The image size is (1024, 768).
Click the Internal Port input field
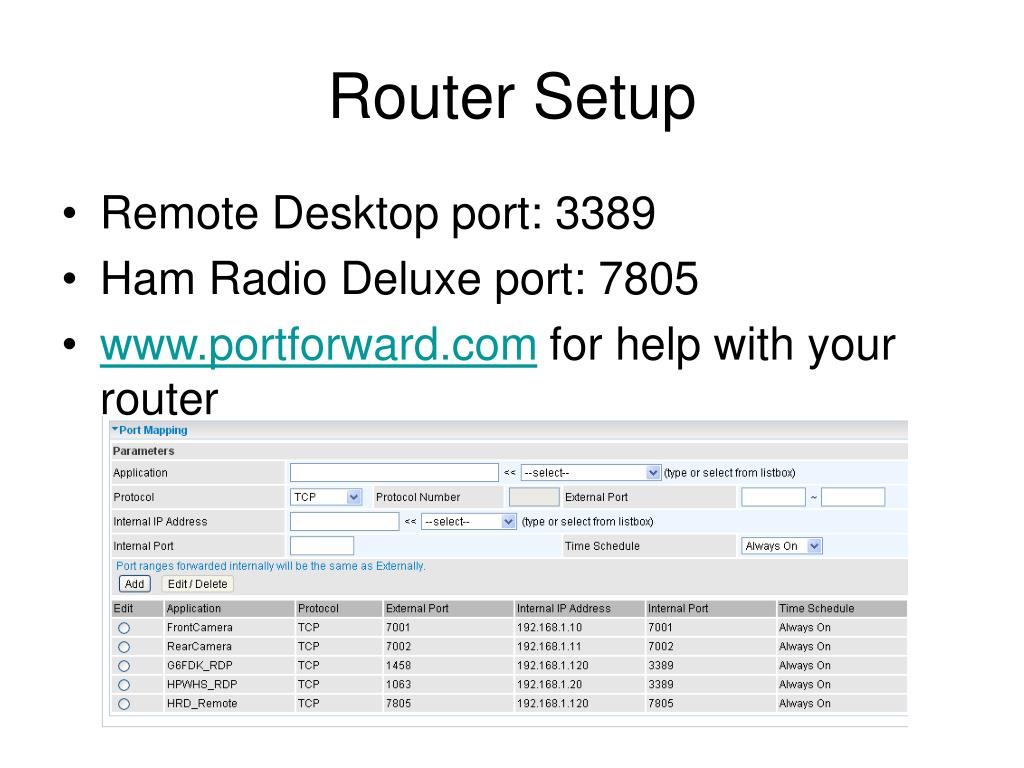coord(321,546)
